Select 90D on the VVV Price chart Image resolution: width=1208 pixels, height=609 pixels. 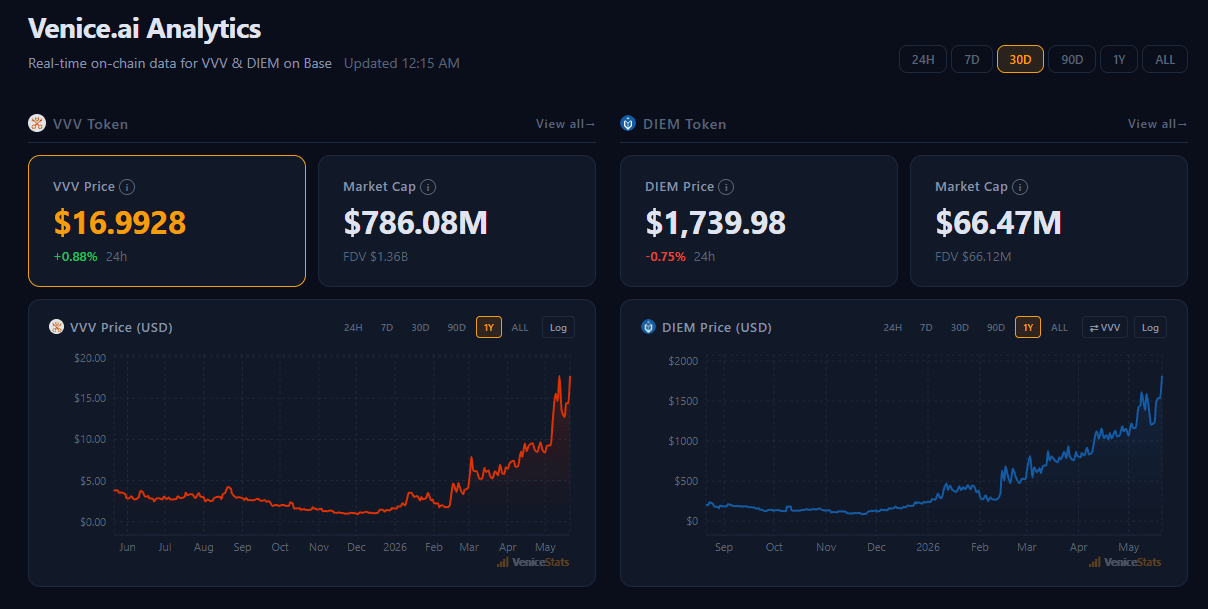(x=457, y=327)
